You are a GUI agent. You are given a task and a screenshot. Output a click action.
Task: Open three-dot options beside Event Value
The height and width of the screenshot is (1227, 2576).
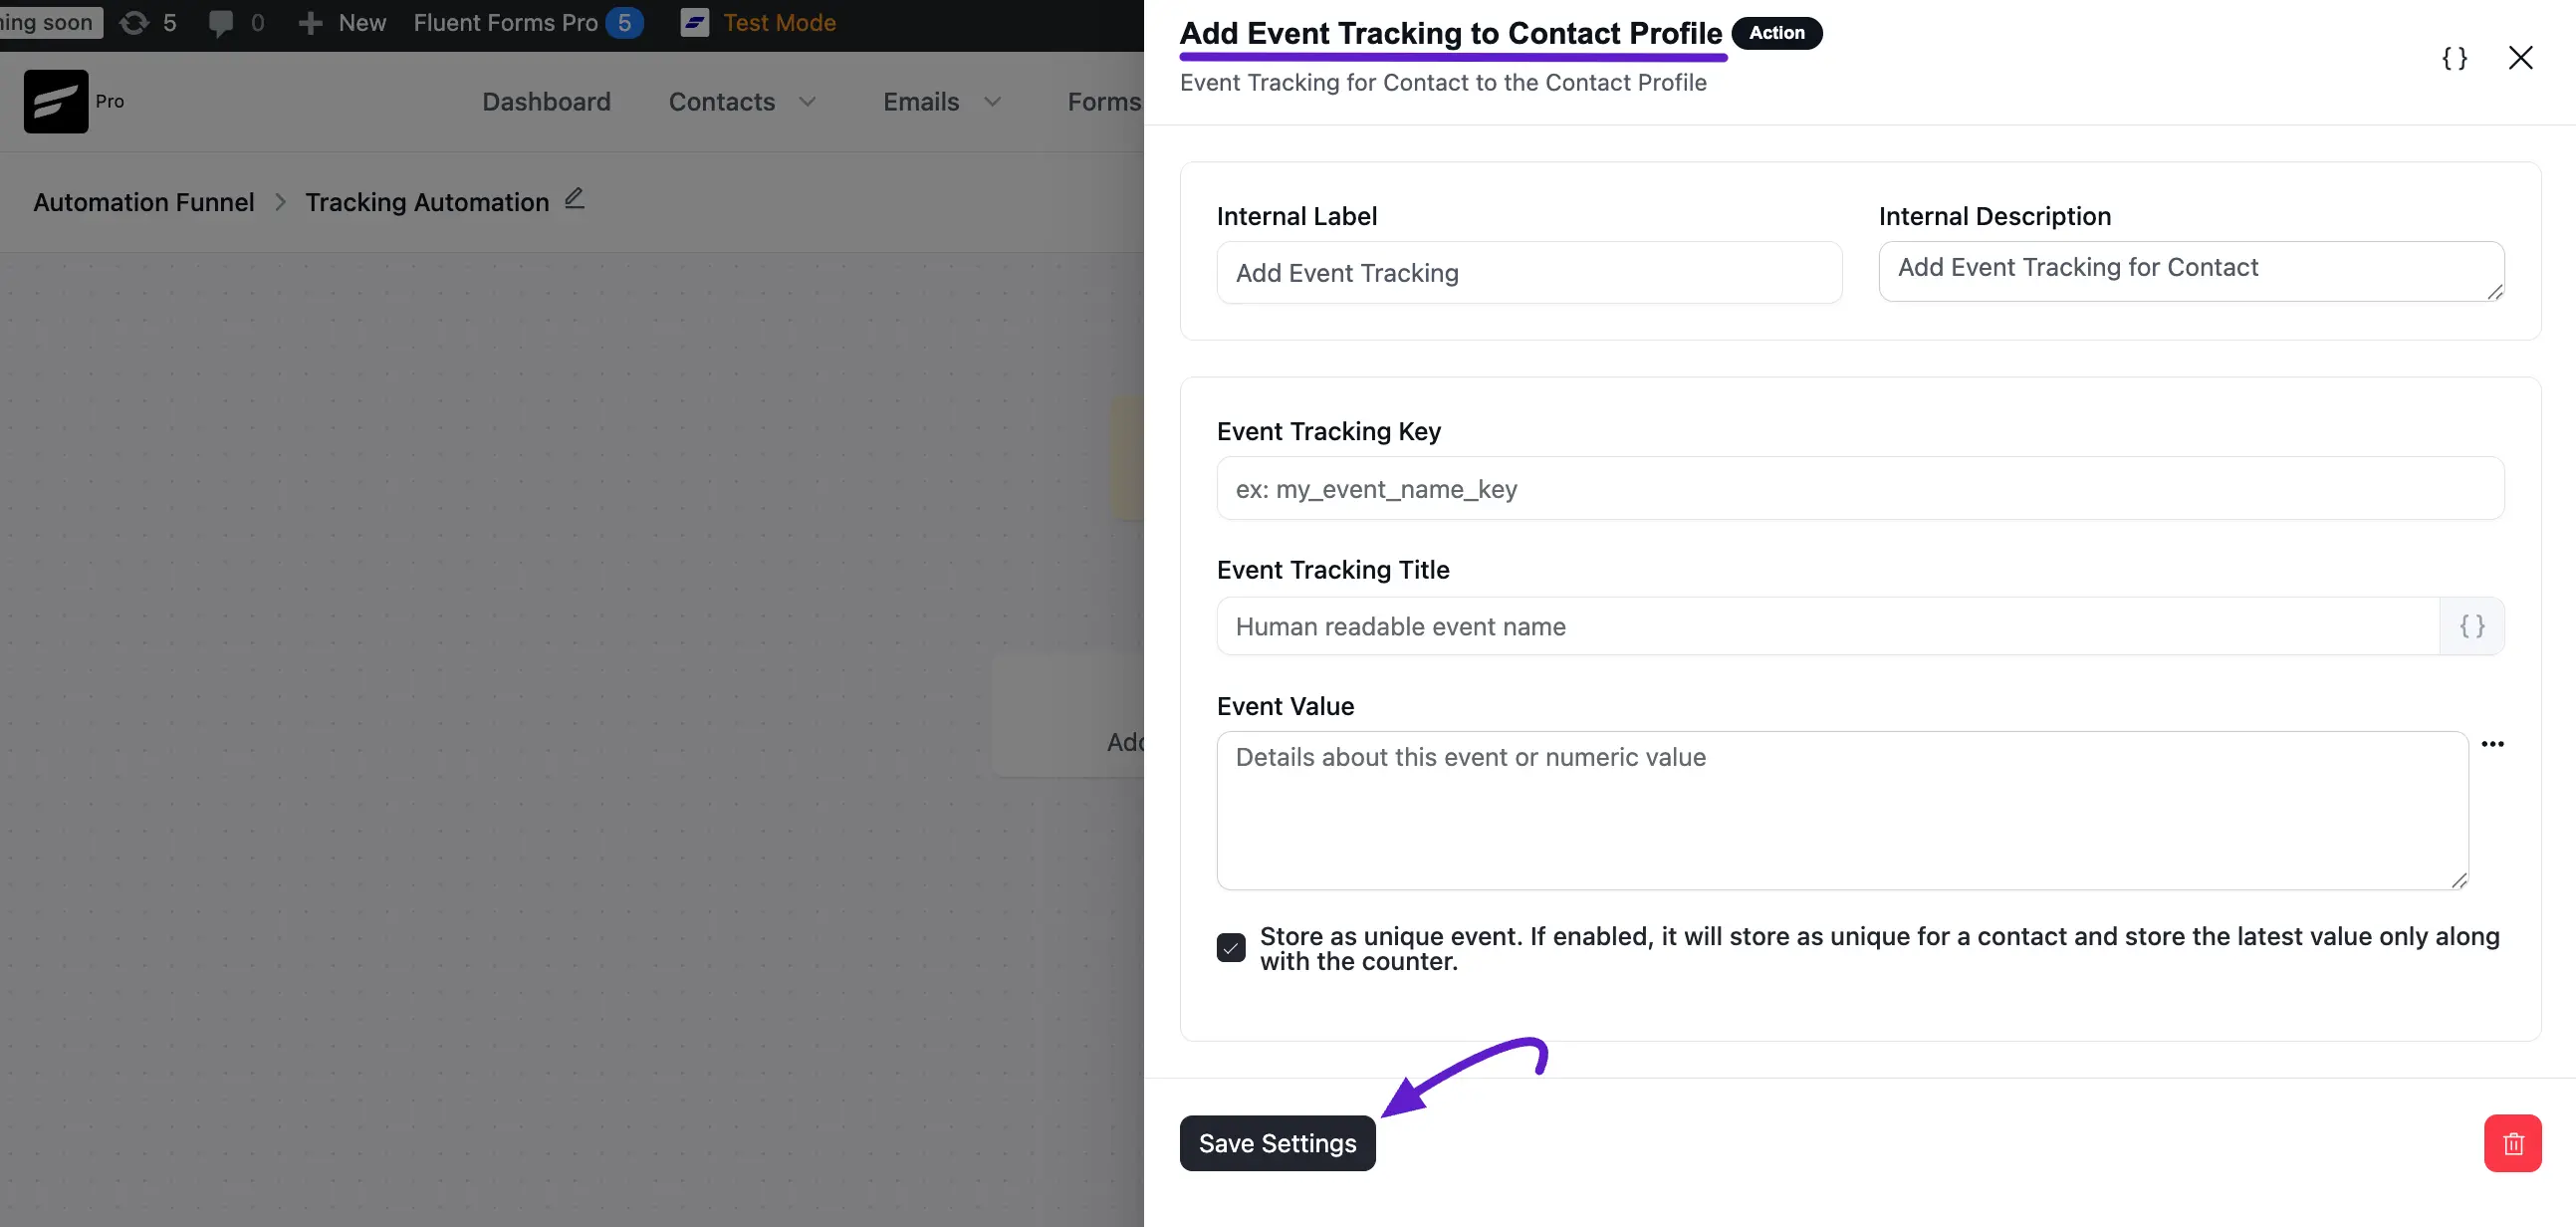[2492, 744]
